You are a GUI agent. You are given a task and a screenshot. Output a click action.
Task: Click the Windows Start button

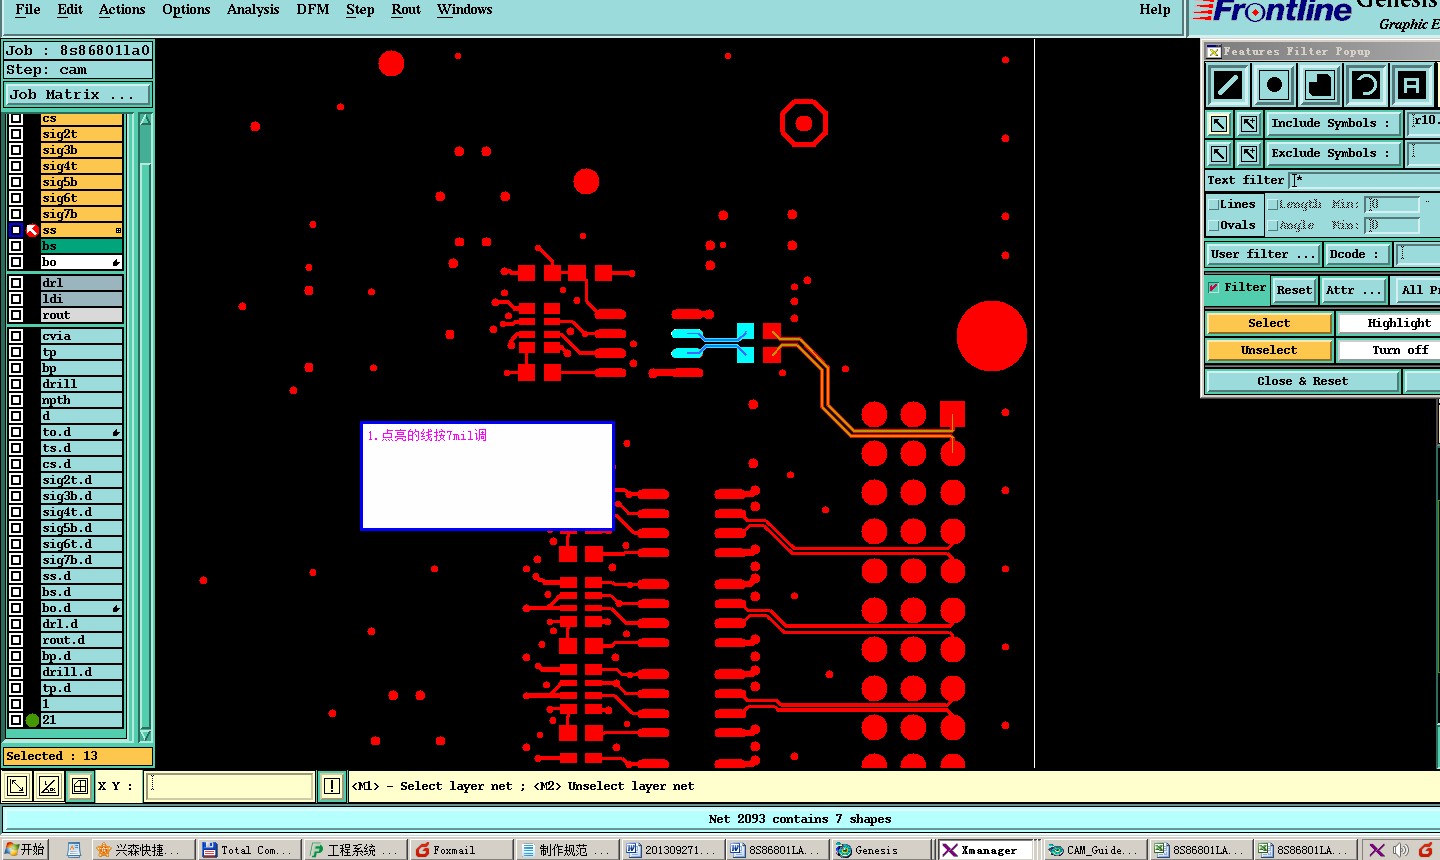25,850
